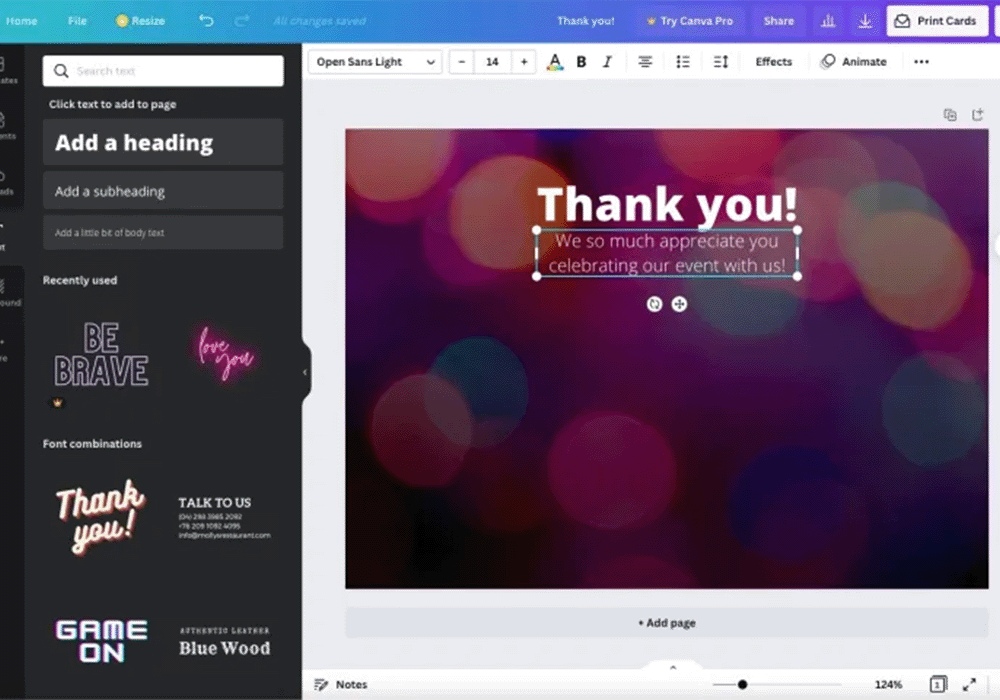Open the Effects panel
The height and width of the screenshot is (700, 1000).
(774, 62)
